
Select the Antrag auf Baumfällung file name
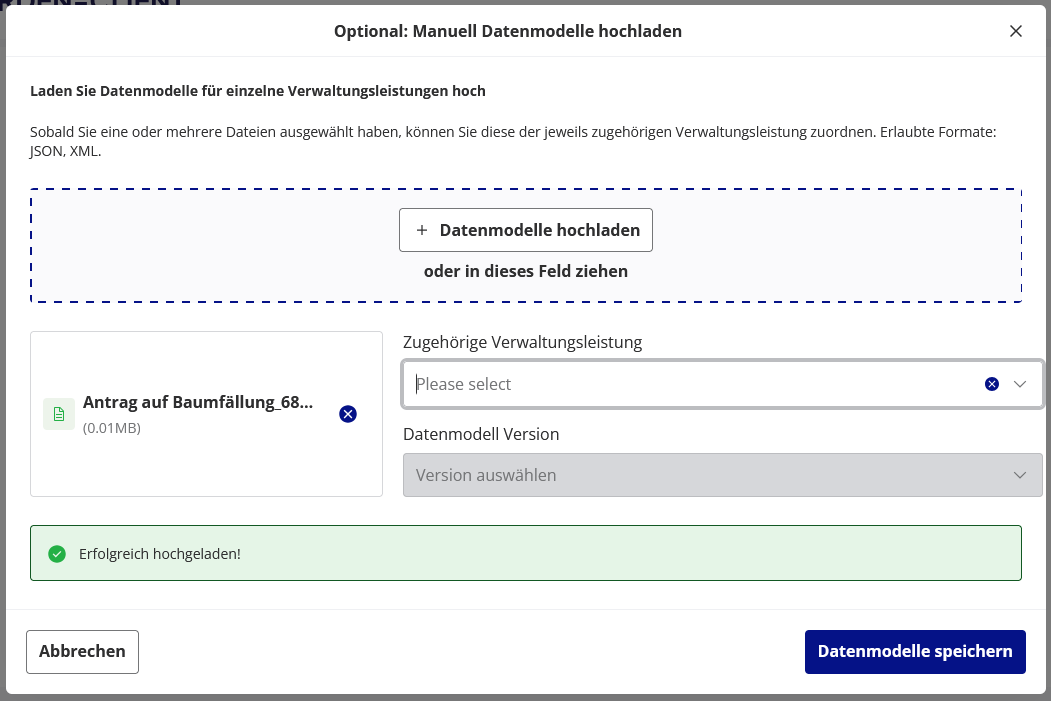click(198, 403)
